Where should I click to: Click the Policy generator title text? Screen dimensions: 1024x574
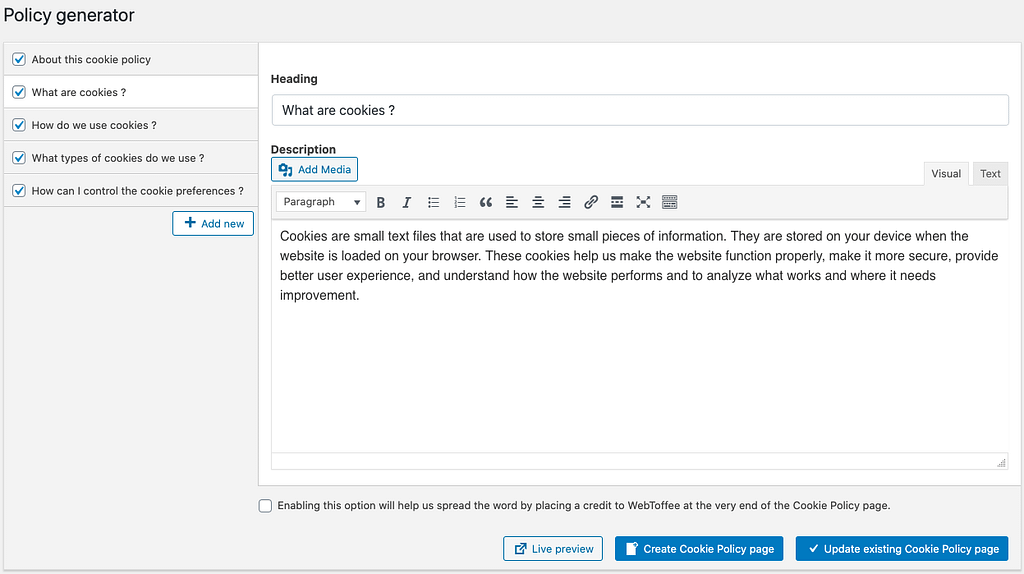click(x=69, y=15)
